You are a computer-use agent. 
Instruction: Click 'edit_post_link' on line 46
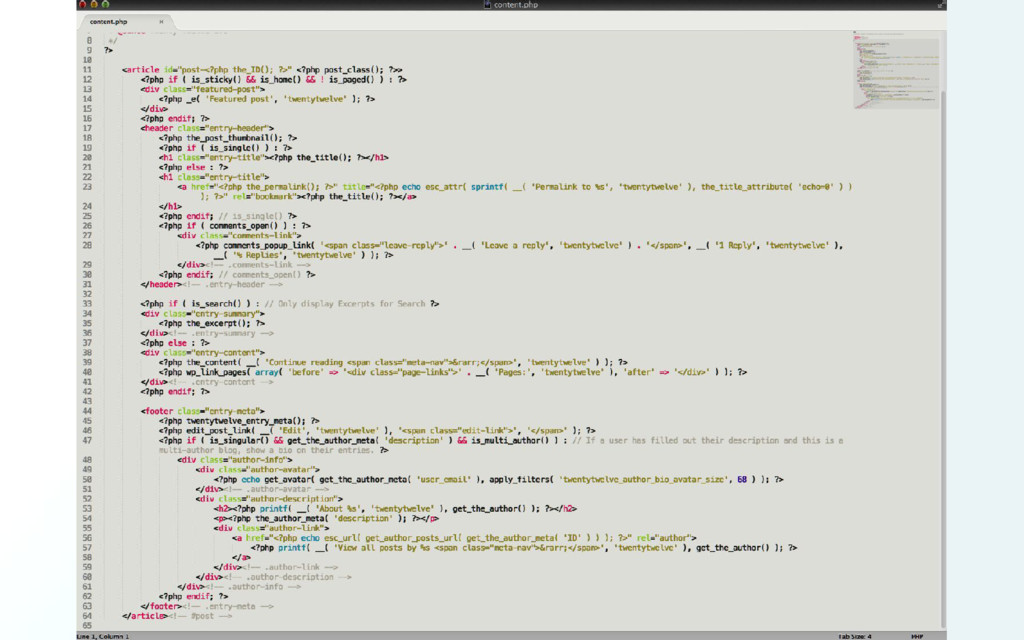(x=219, y=431)
